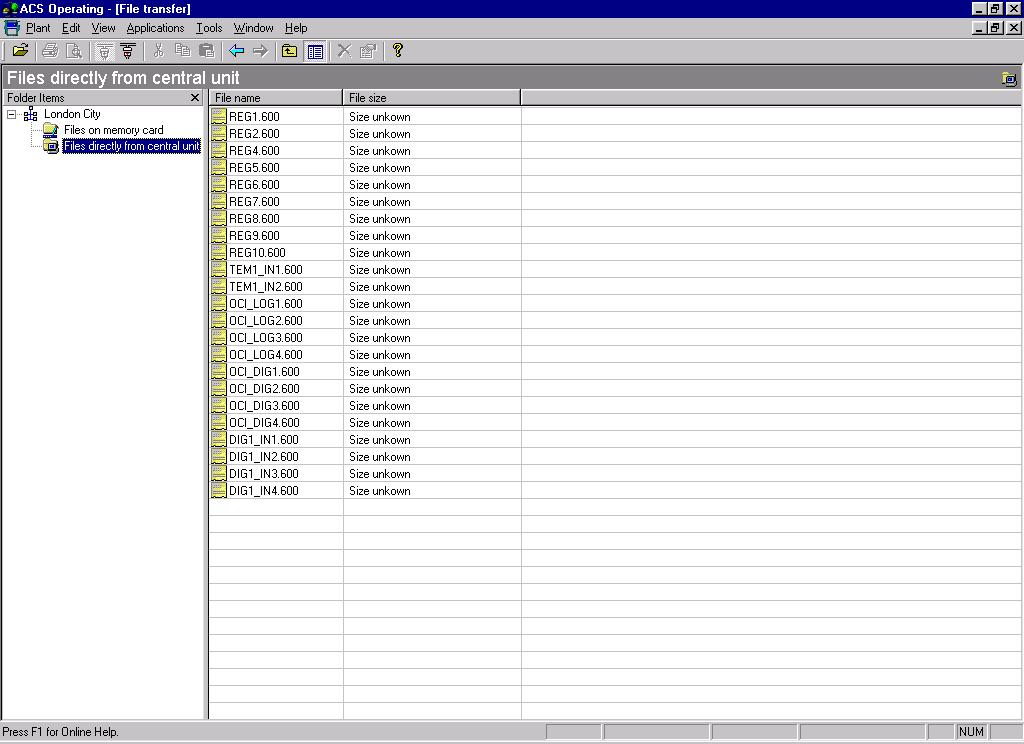Click the grey forward arrow icon
This screenshot has height=744, width=1024.
260,50
